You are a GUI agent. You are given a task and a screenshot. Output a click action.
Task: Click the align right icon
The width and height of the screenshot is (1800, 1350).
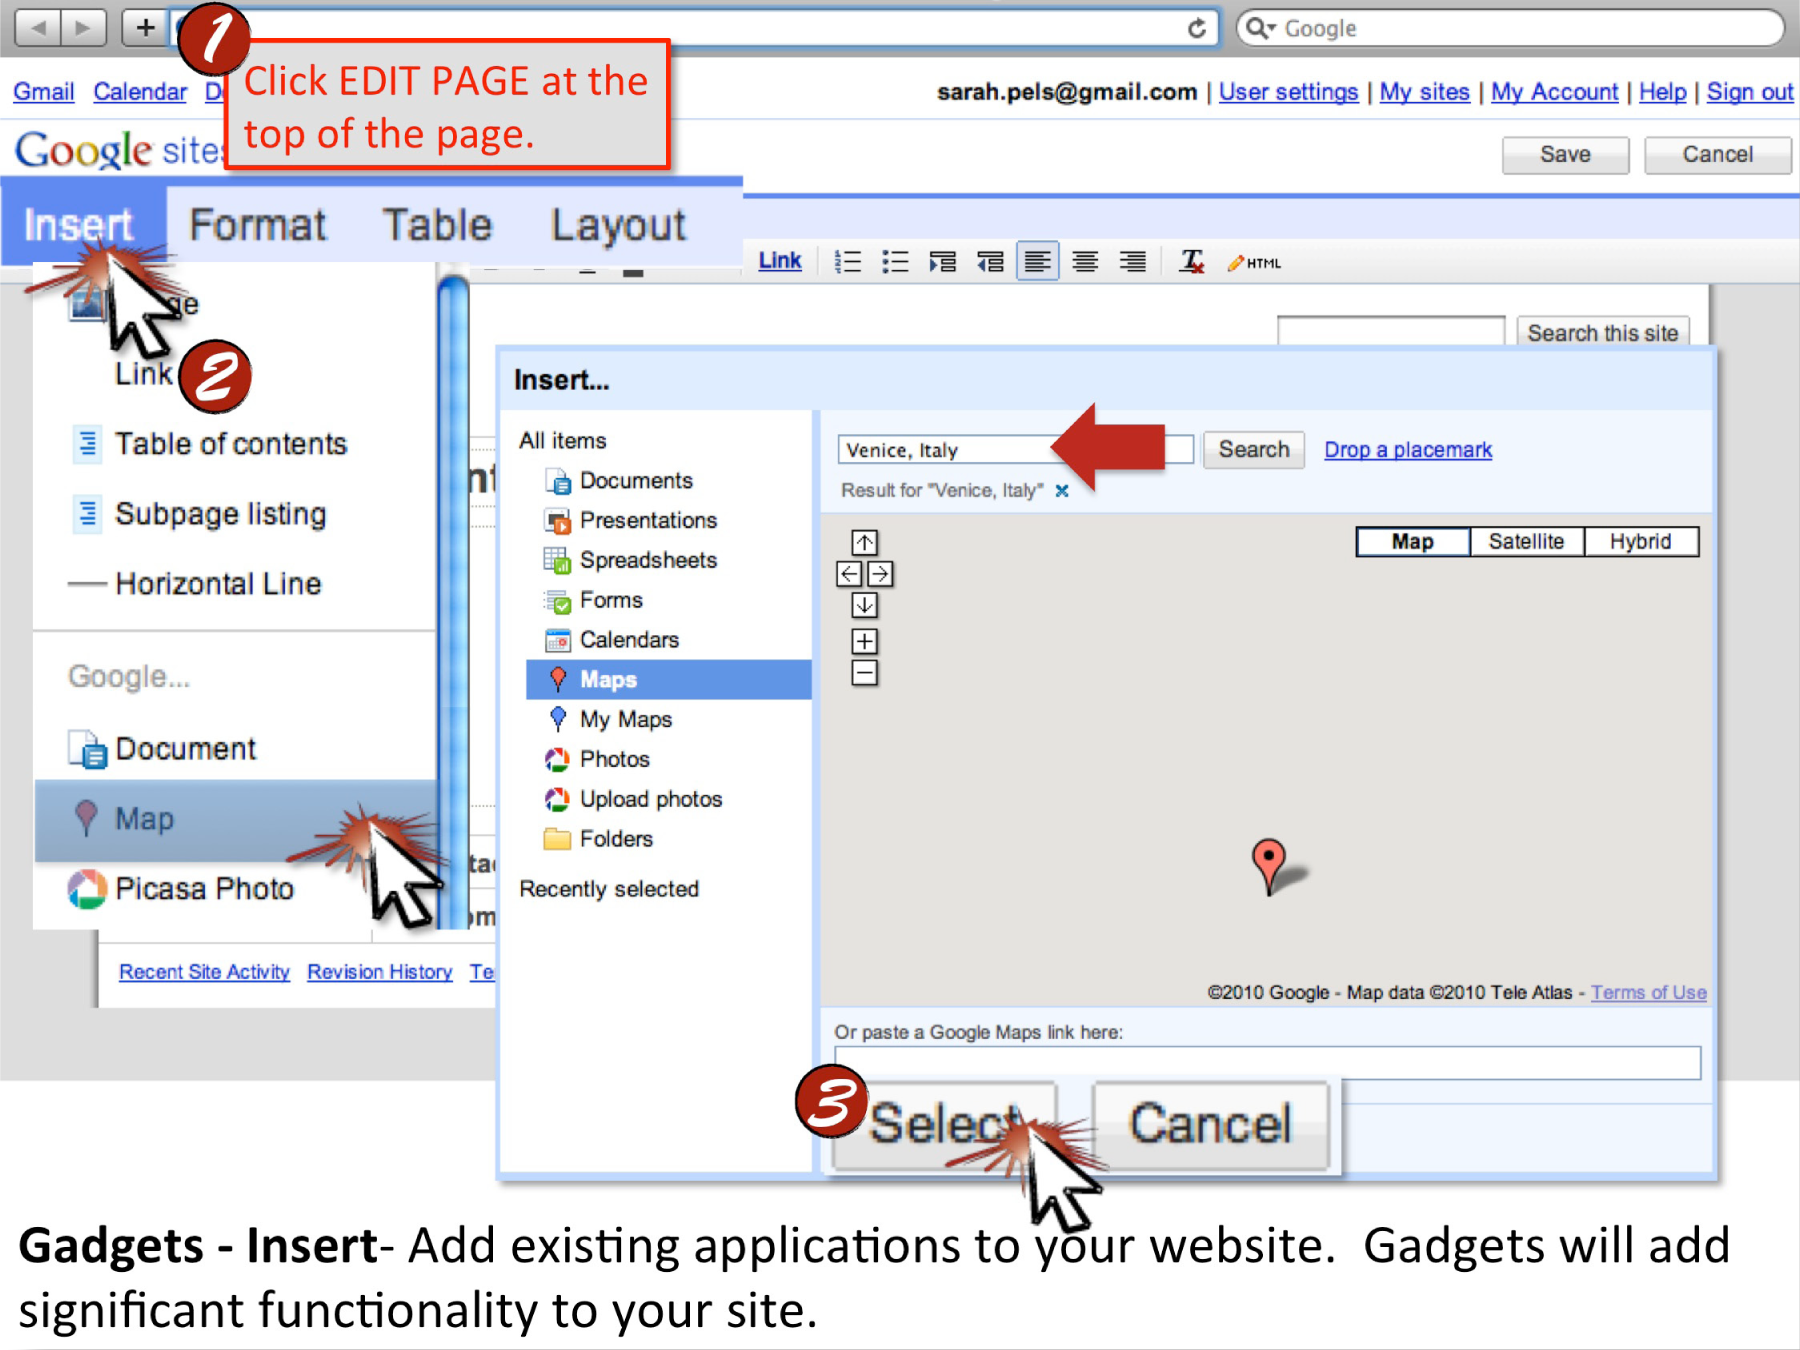(1132, 262)
